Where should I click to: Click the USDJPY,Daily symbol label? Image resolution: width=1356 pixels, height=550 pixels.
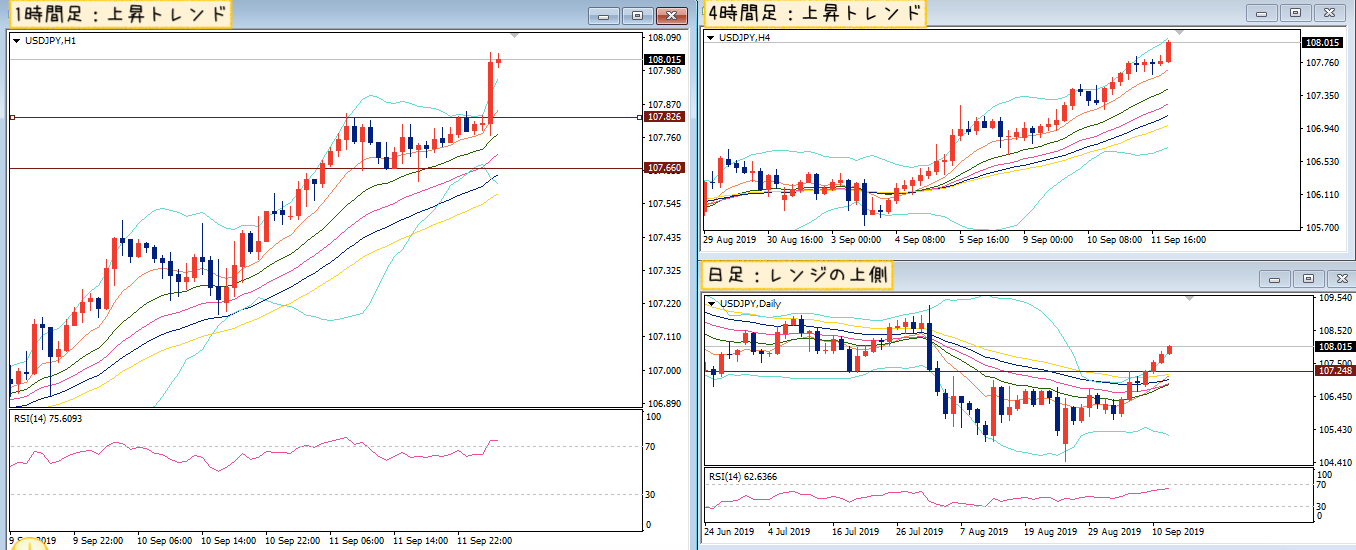[x=752, y=303]
